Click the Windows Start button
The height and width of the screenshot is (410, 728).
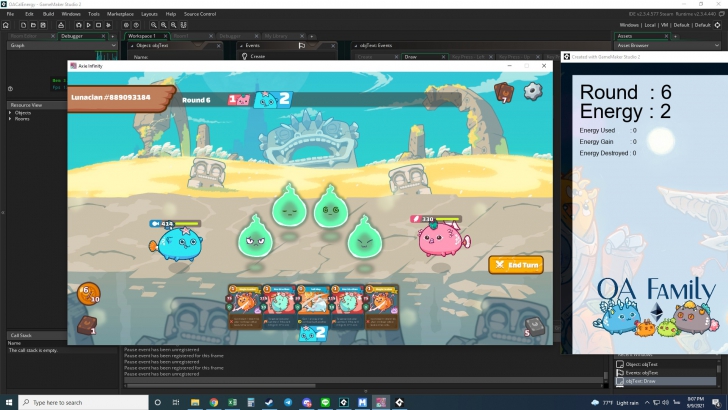8,402
